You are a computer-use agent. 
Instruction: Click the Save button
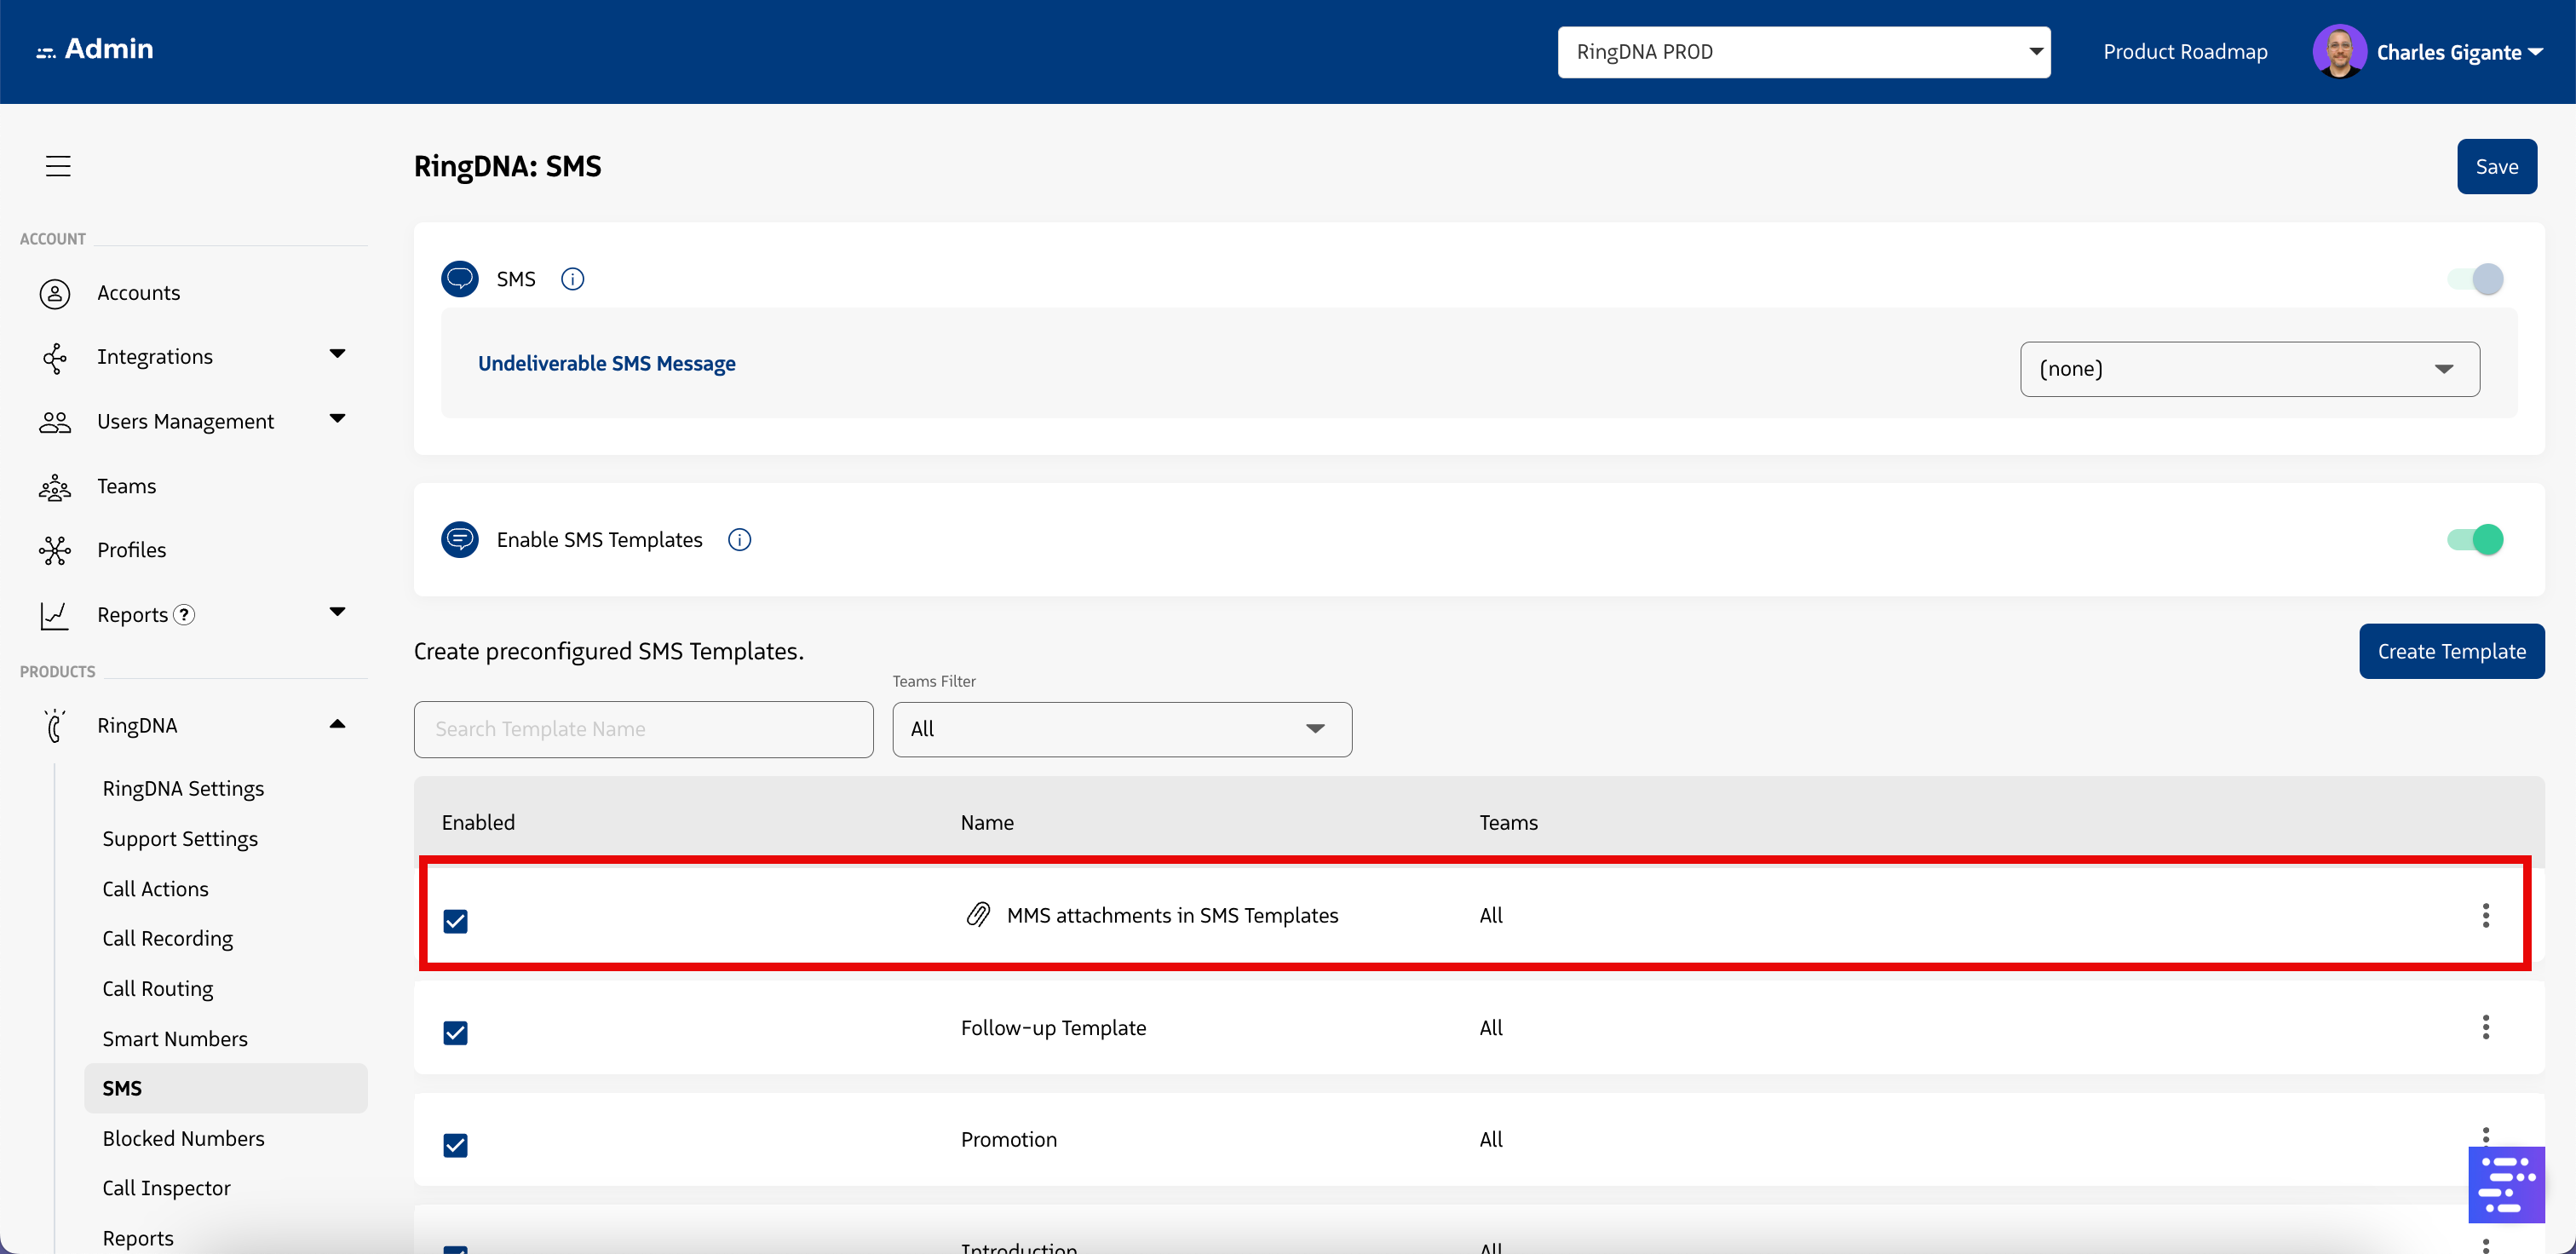click(2496, 167)
